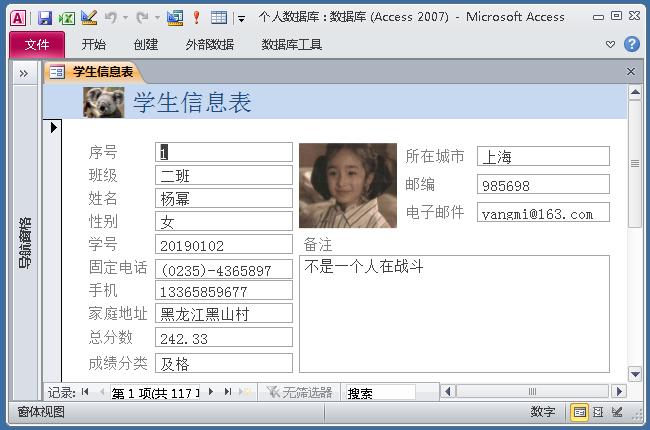Switch to the 数据库工具 ribbon tab

tap(291, 44)
